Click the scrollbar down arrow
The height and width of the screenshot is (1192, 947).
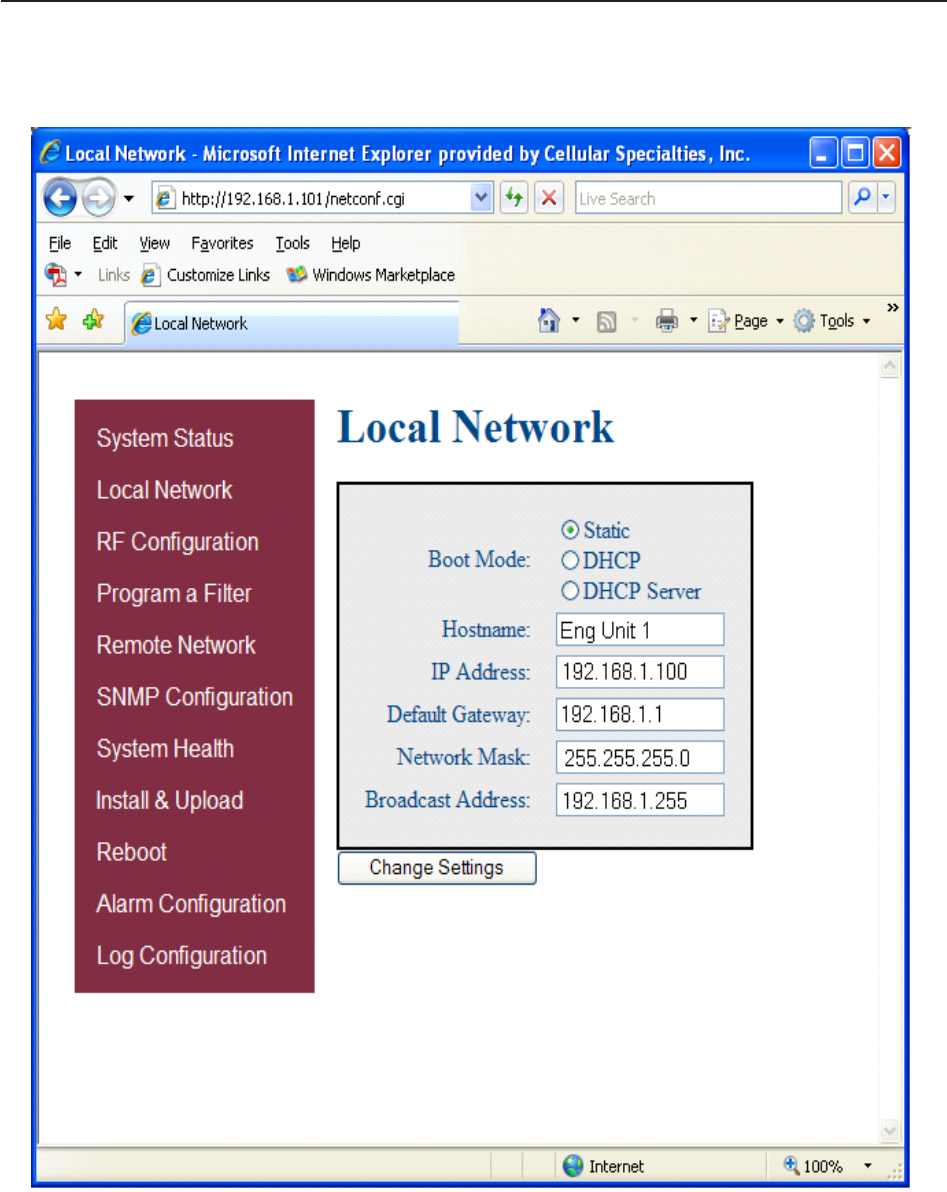889,1130
